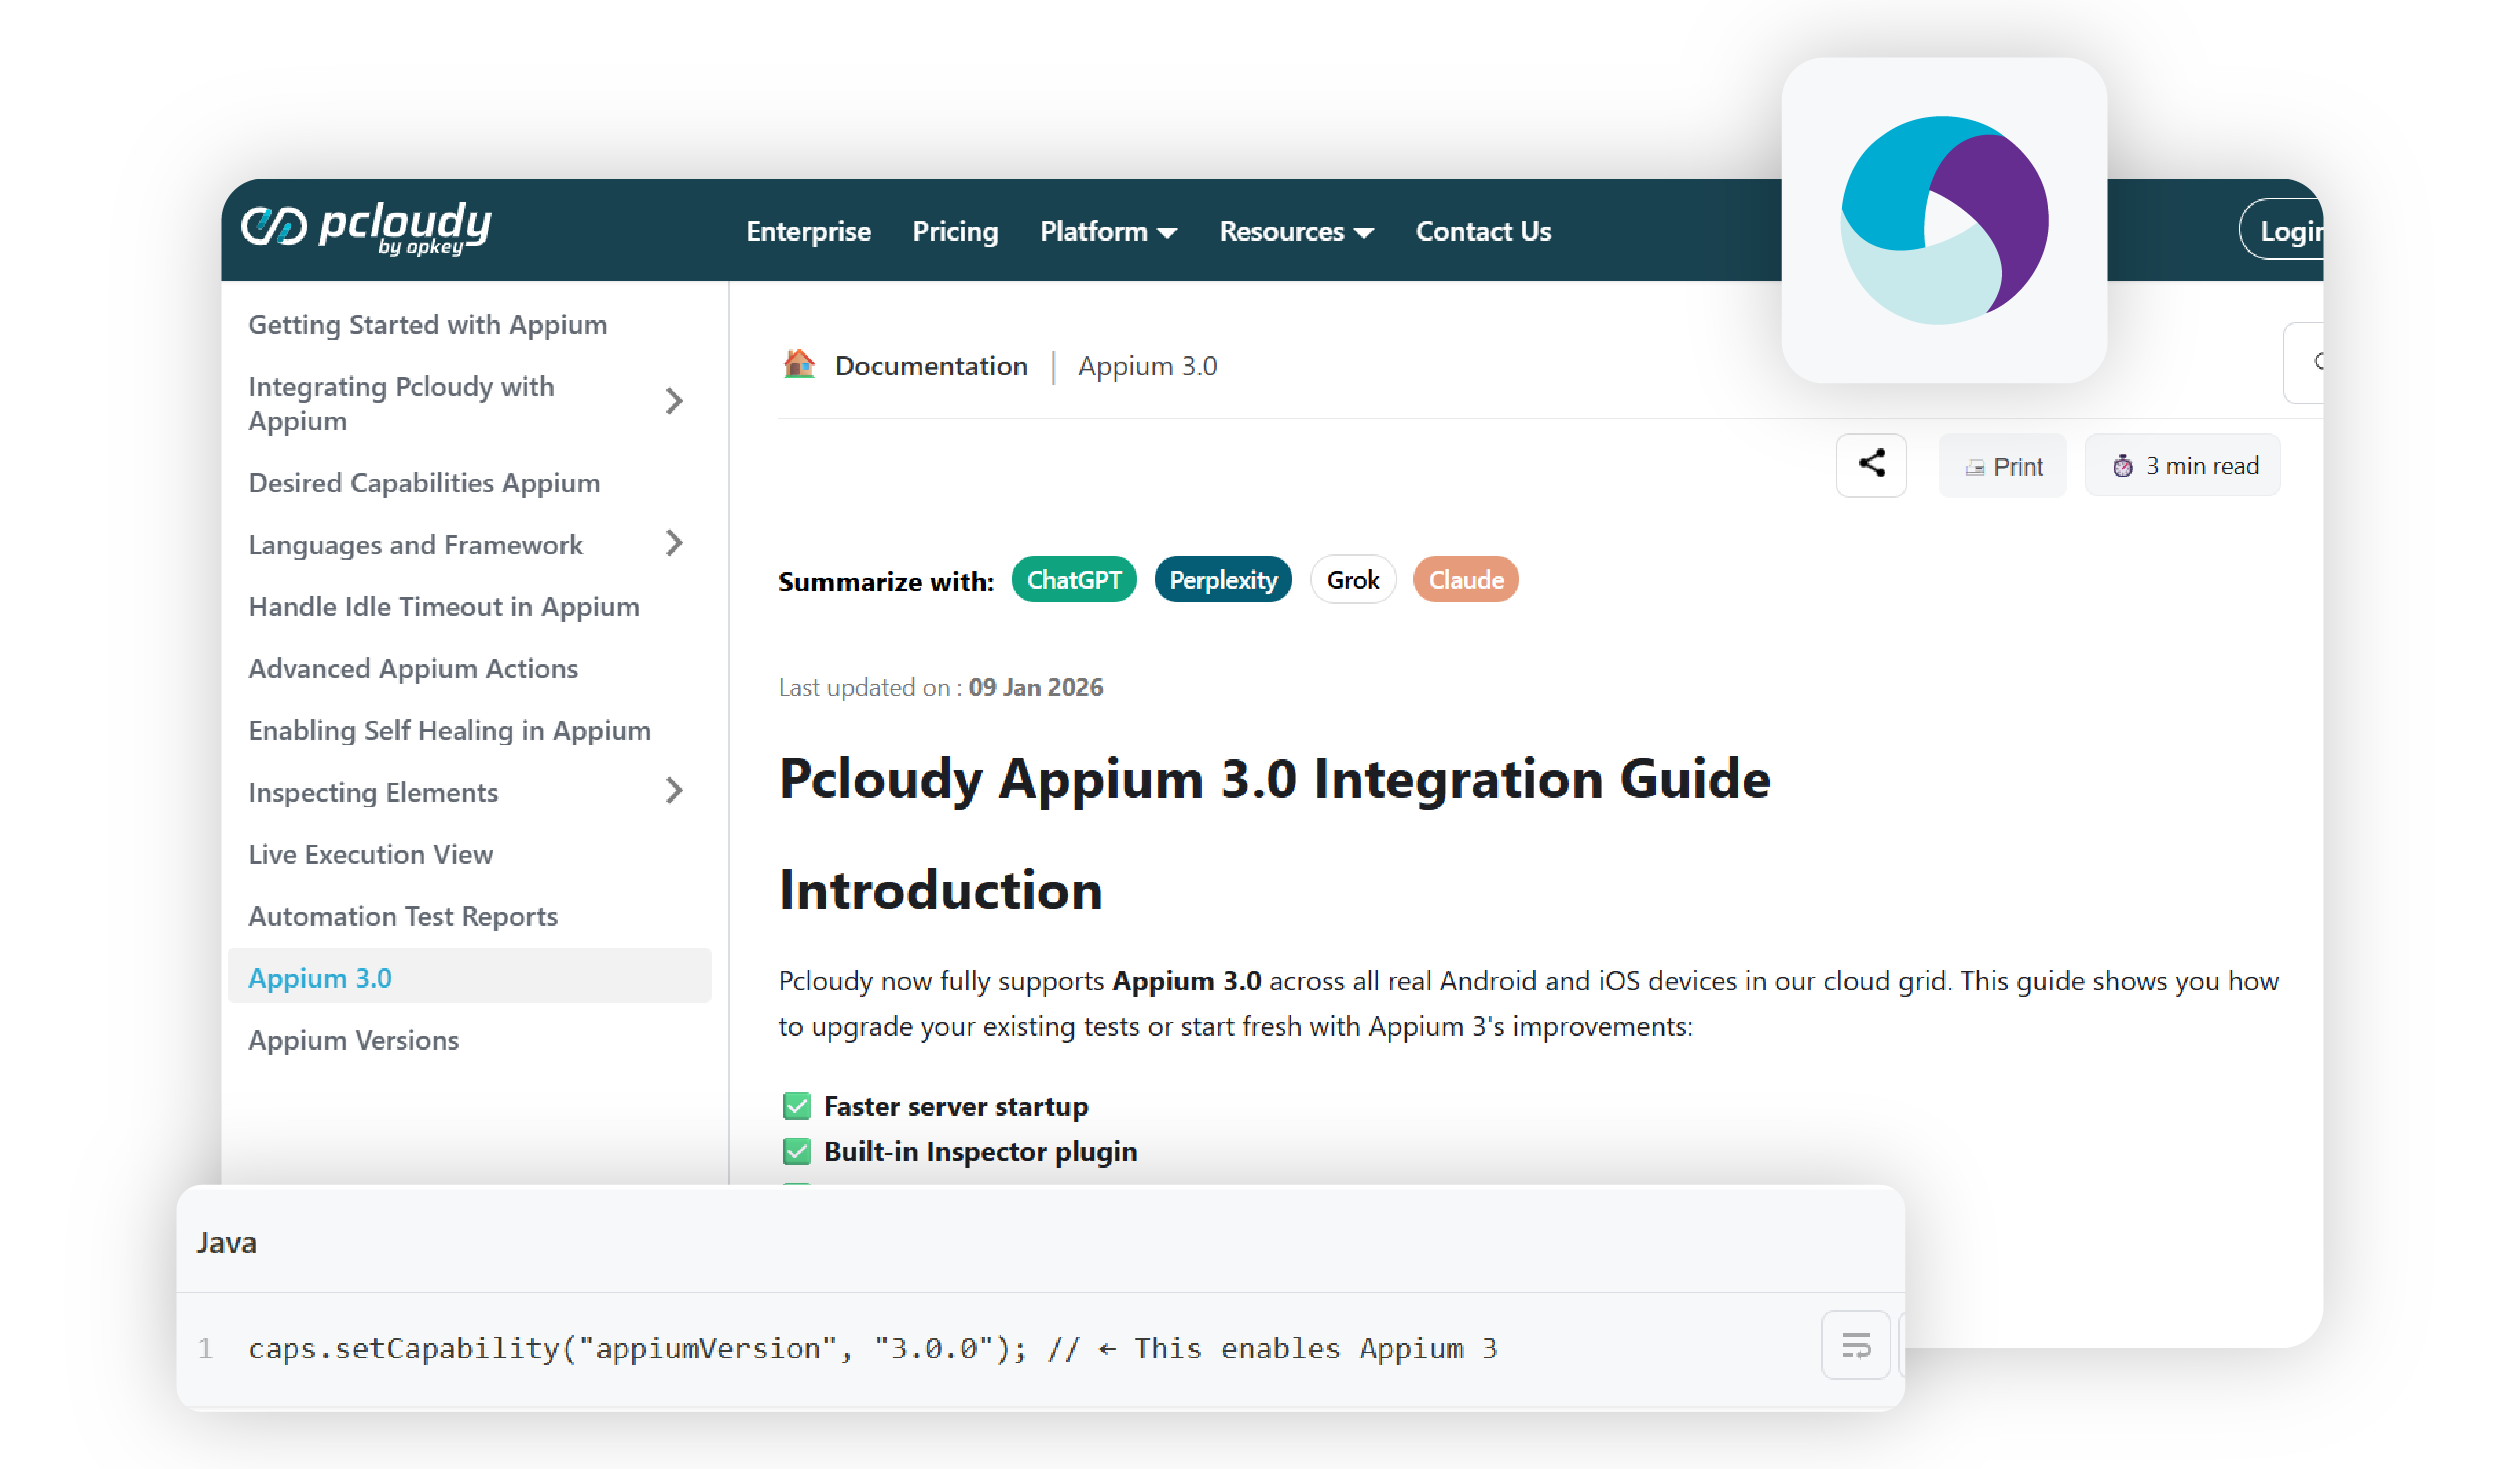Open the Platform dropdown menu
Image resolution: width=2501 pixels, height=1469 pixels.
1107,232
